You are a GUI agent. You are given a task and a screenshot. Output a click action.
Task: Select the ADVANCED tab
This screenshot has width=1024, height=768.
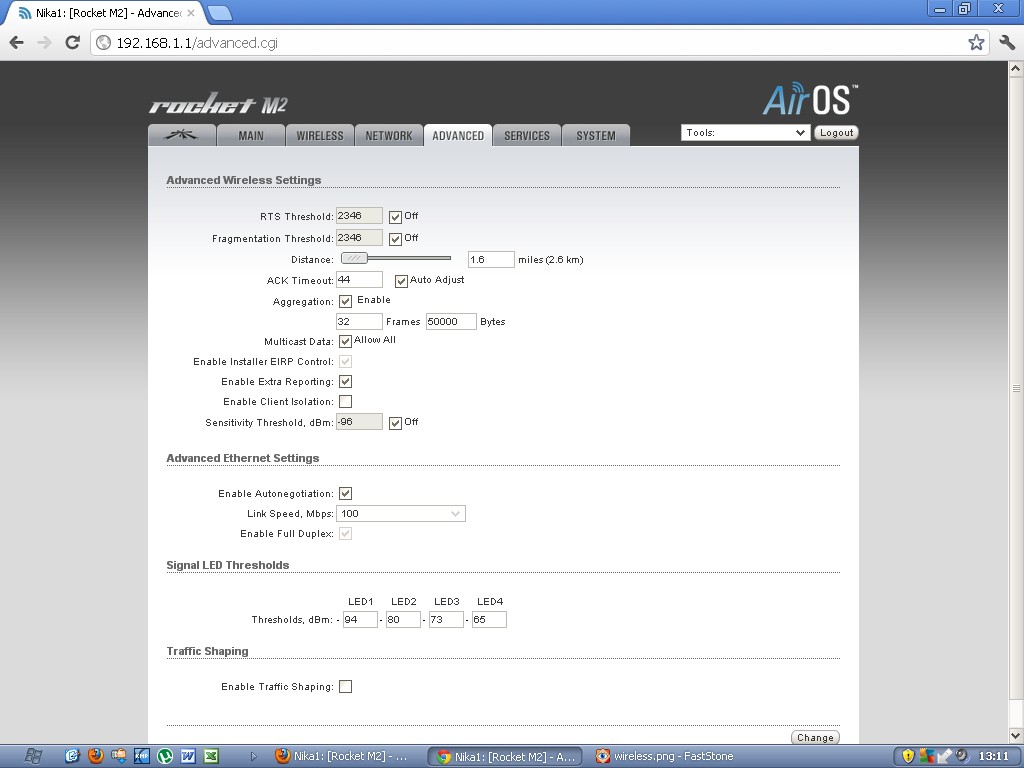(x=458, y=135)
